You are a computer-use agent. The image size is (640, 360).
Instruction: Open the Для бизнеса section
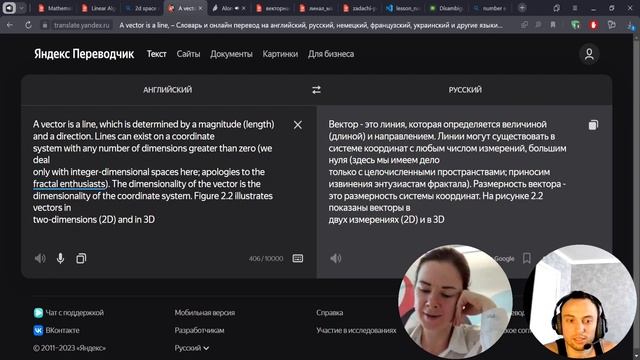click(x=331, y=54)
